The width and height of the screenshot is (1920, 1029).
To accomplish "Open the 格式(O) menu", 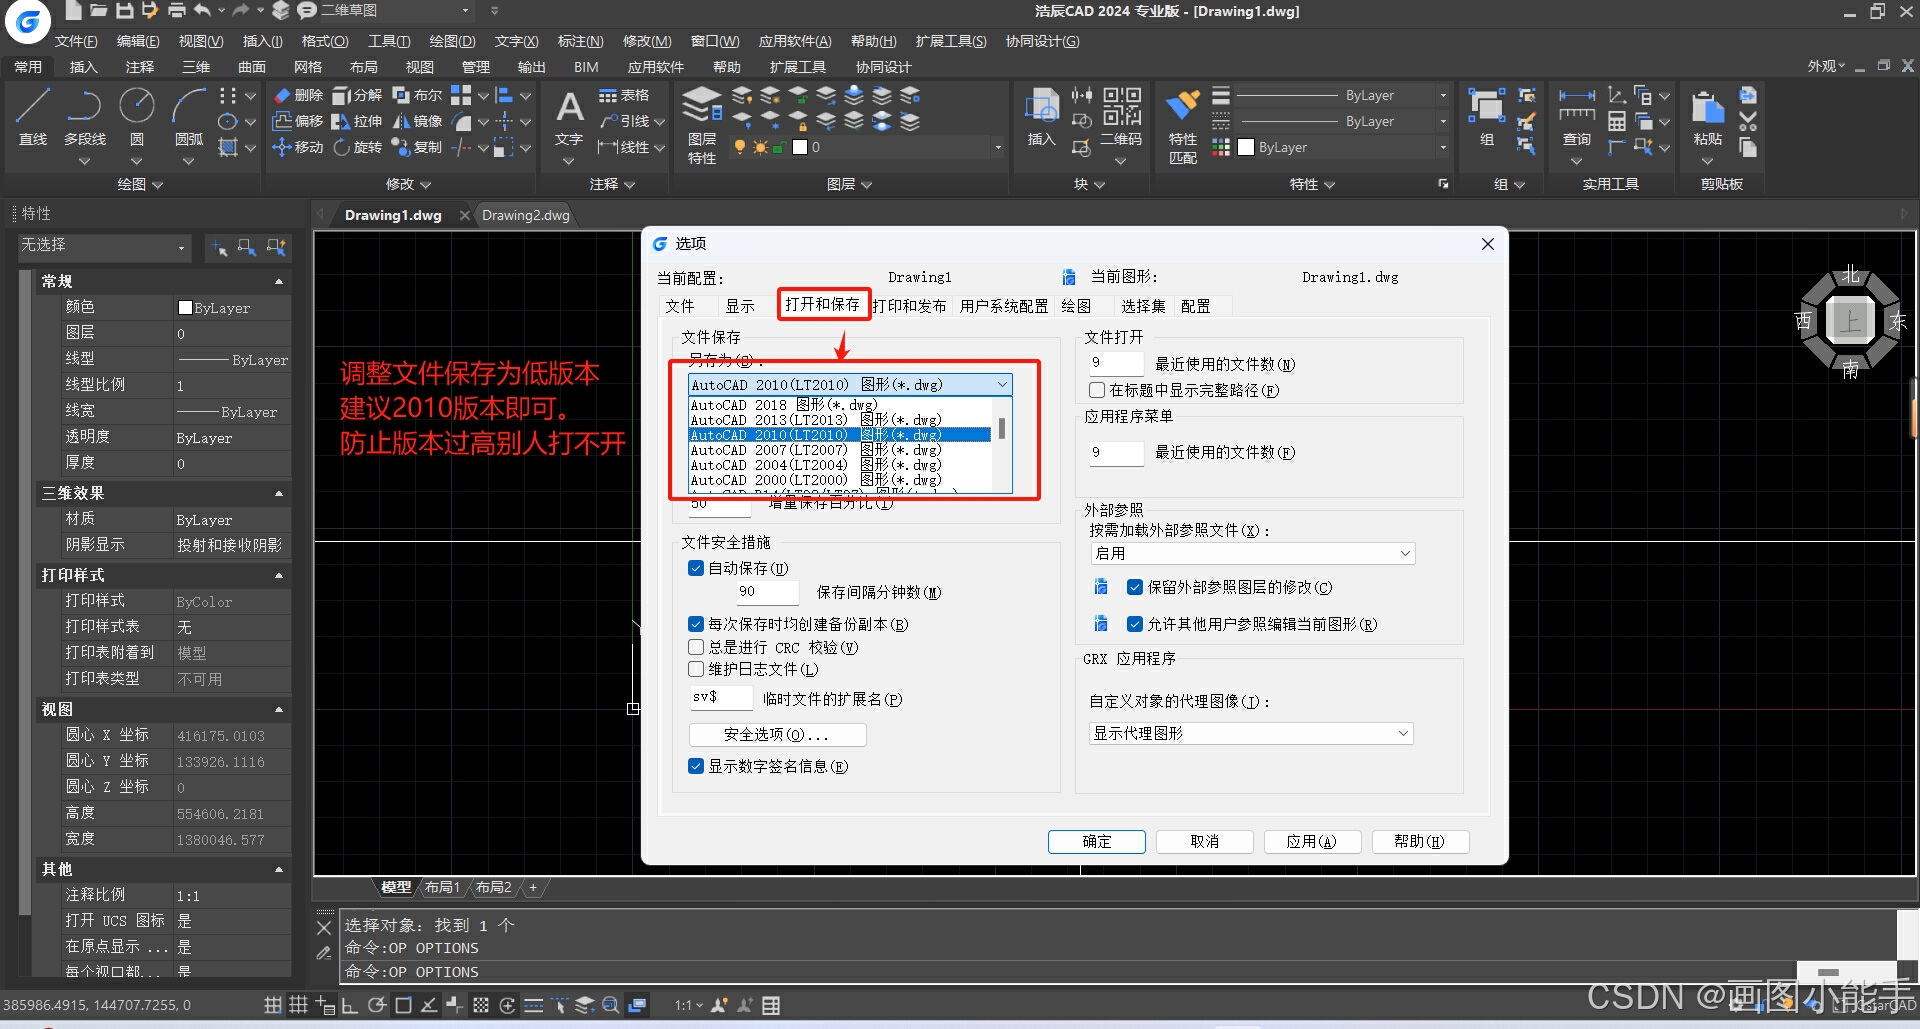I will pyautogui.click(x=325, y=41).
